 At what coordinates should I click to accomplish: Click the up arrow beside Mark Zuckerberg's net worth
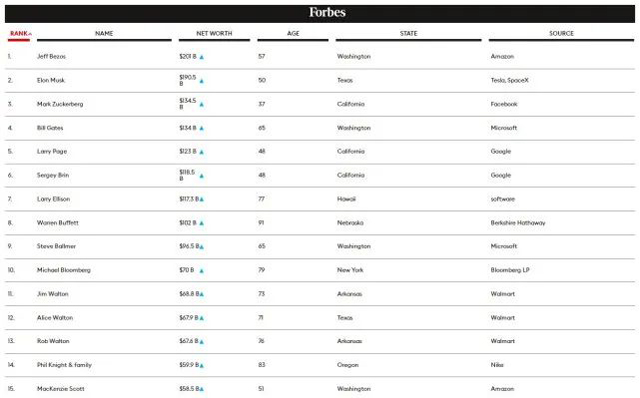coord(202,105)
